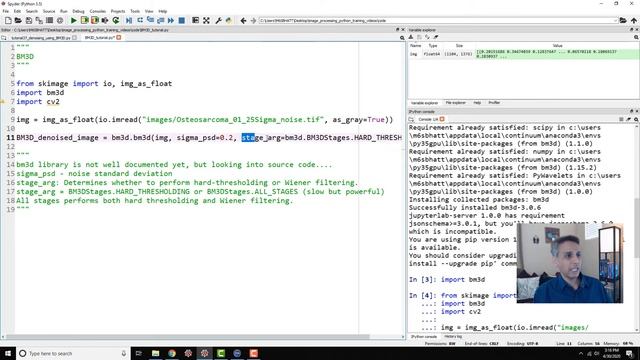640x360 pixels.
Task: Switch to the Profiler tab
Action: (494, 103)
